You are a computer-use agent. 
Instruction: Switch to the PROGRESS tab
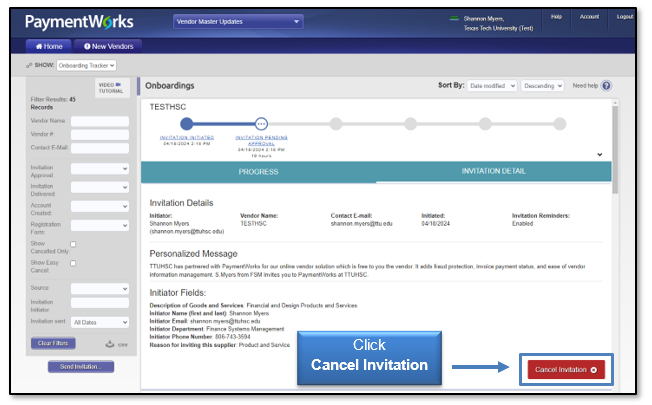(258, 172)
